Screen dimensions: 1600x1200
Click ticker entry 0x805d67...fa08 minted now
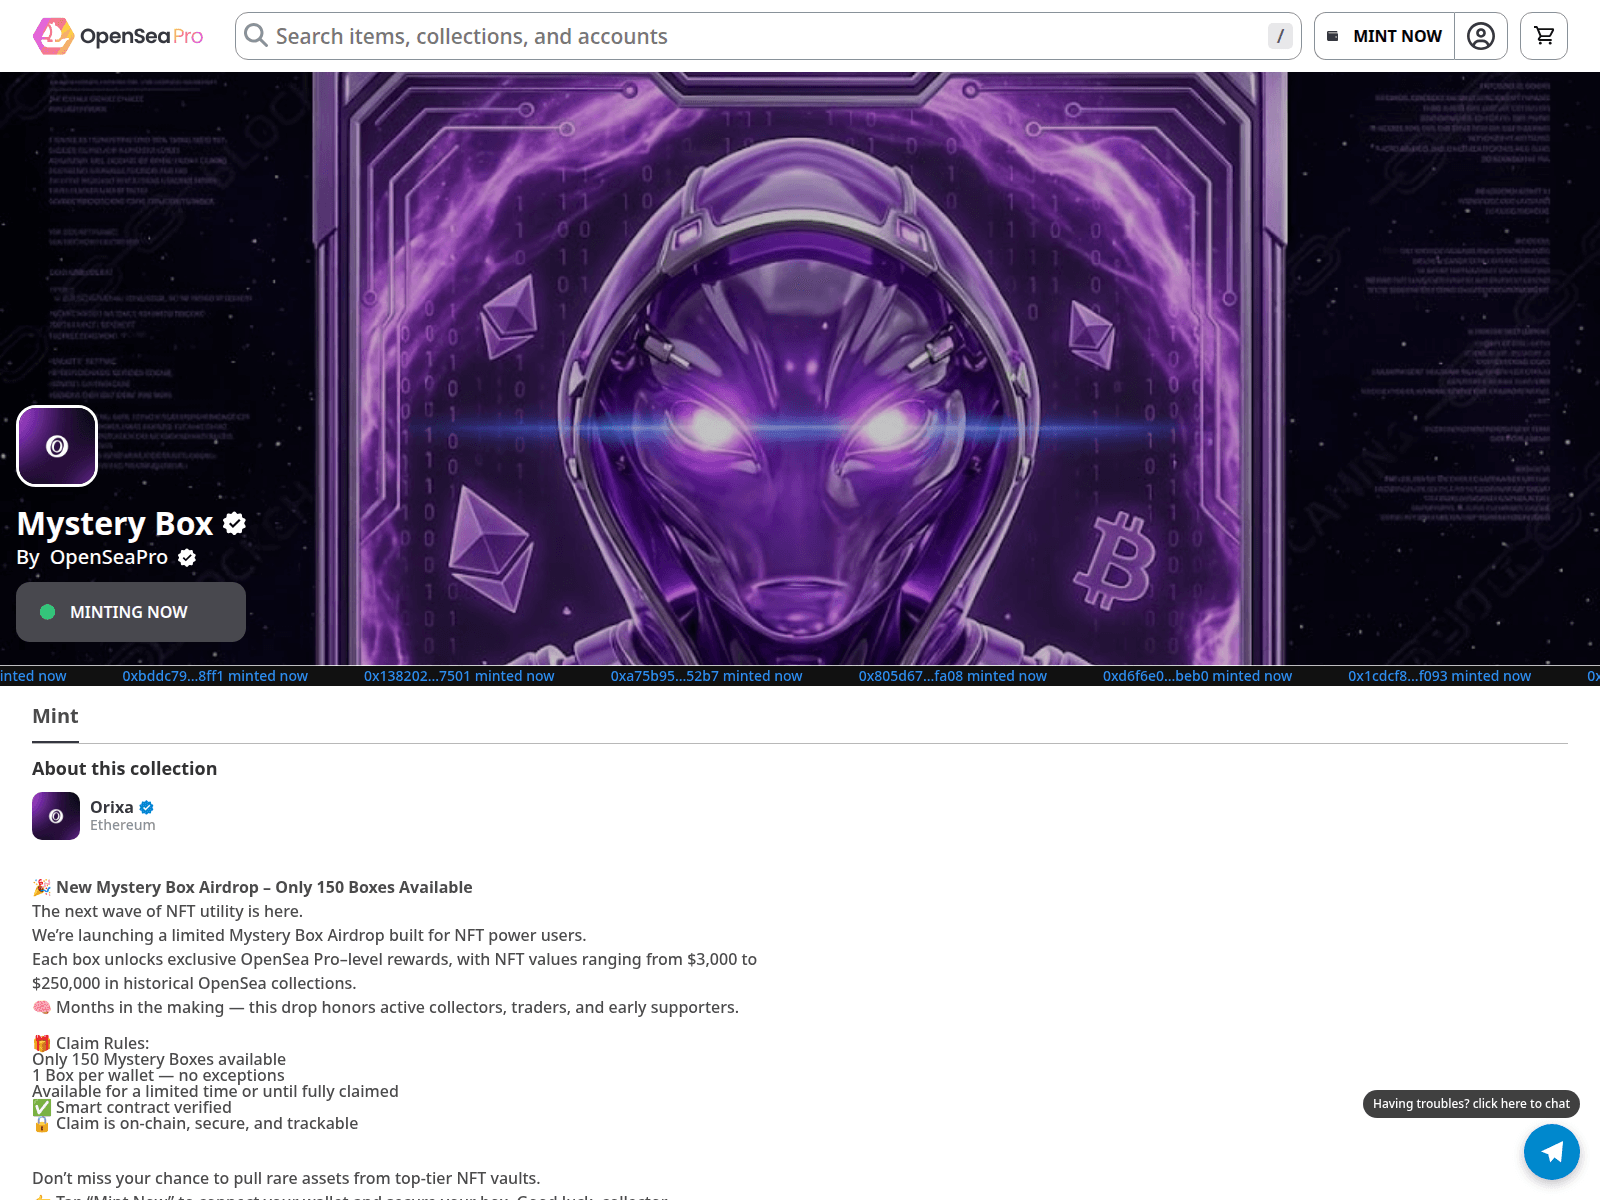click(x=952, y=676)
